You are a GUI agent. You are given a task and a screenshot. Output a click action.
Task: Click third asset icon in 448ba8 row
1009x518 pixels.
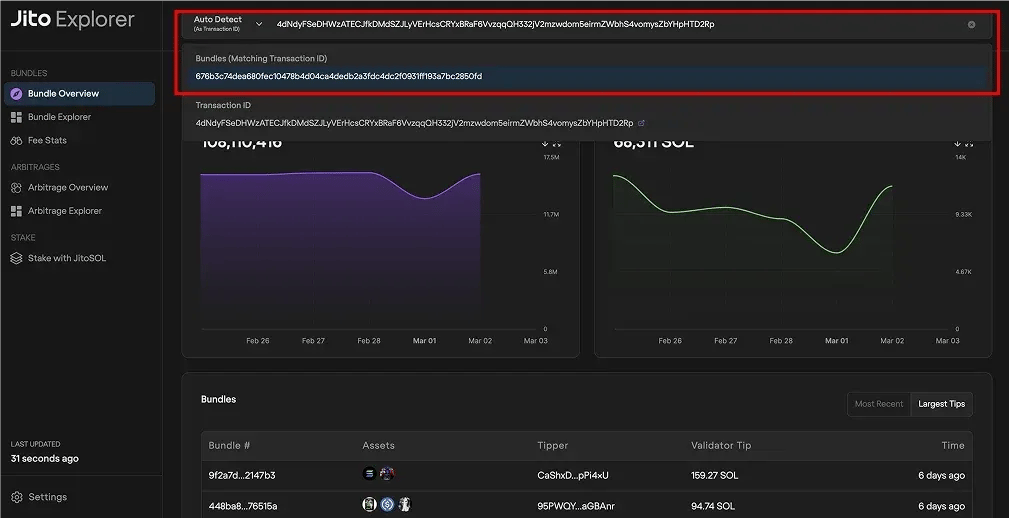[404, 504]
